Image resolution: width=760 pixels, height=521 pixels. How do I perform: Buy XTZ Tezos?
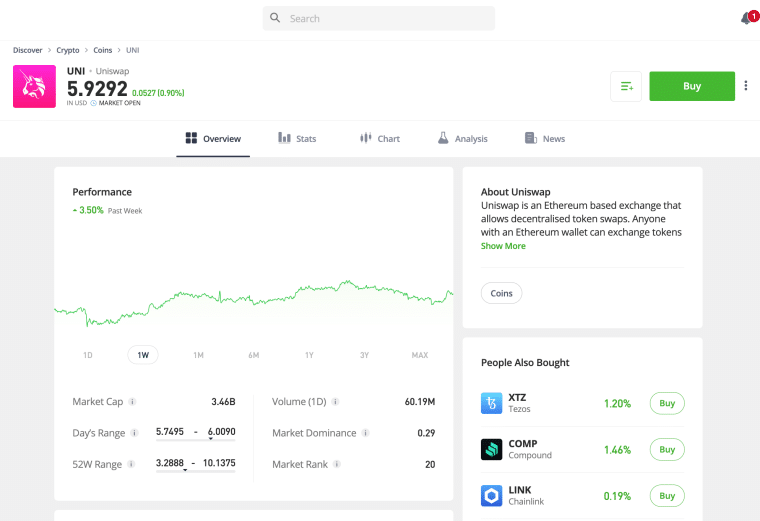(x=667, y=403)
